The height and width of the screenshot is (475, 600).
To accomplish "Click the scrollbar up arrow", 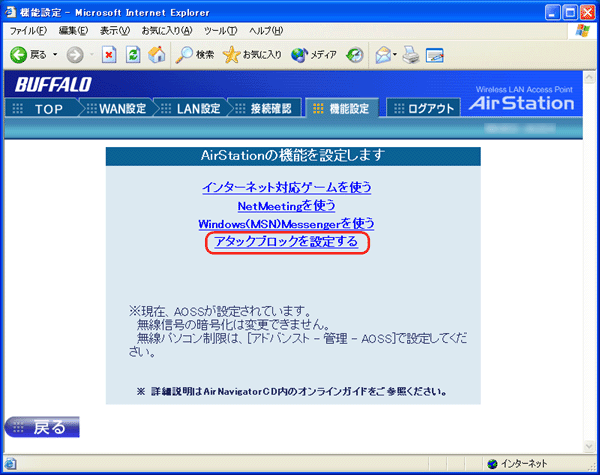I will tap(589, 78).
